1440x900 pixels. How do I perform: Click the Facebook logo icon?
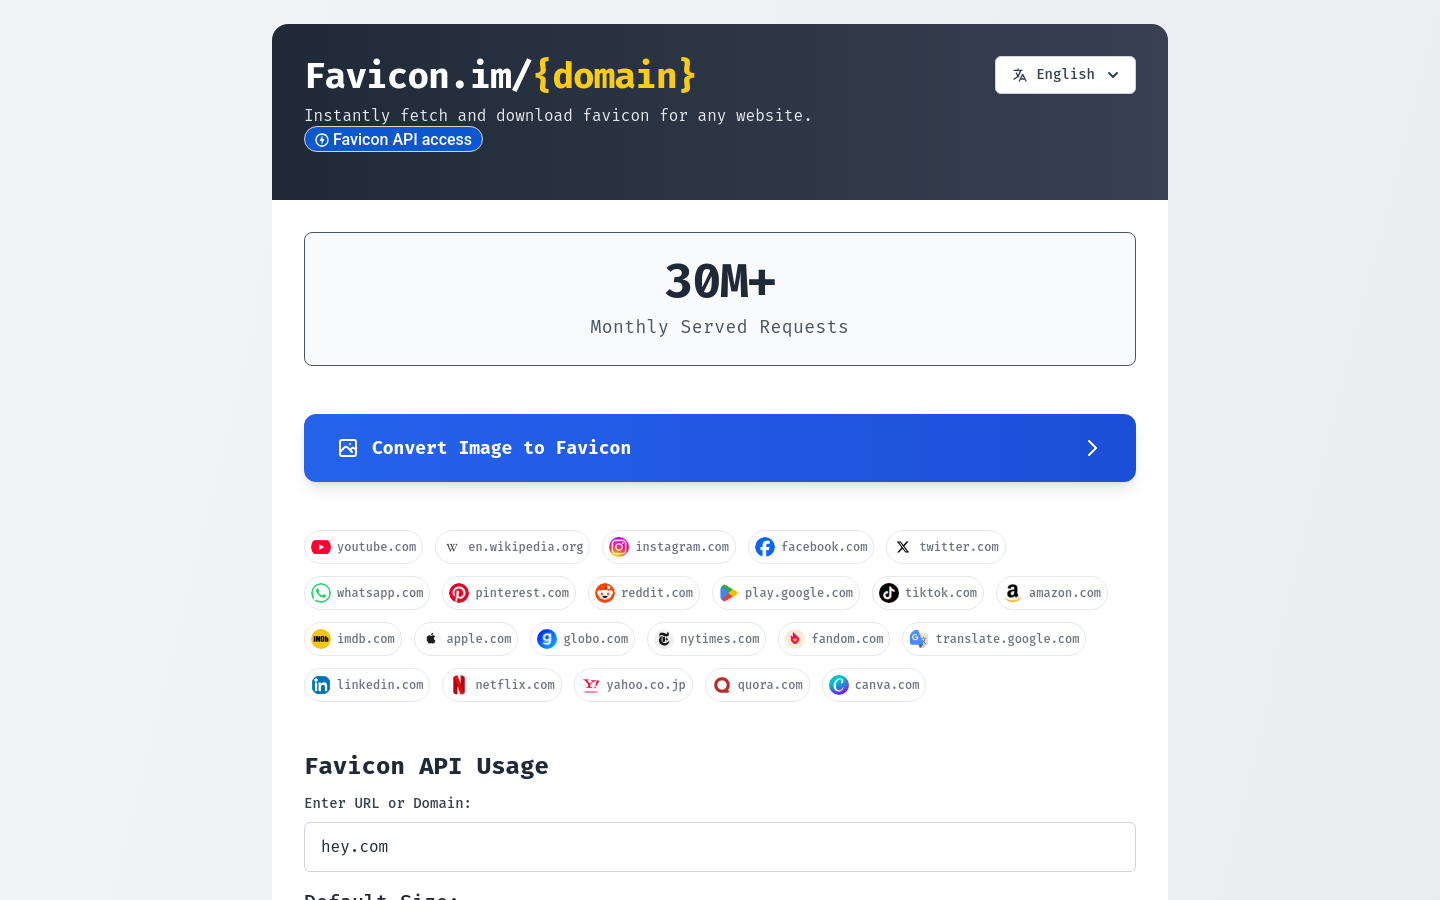[x=765, y=547]
